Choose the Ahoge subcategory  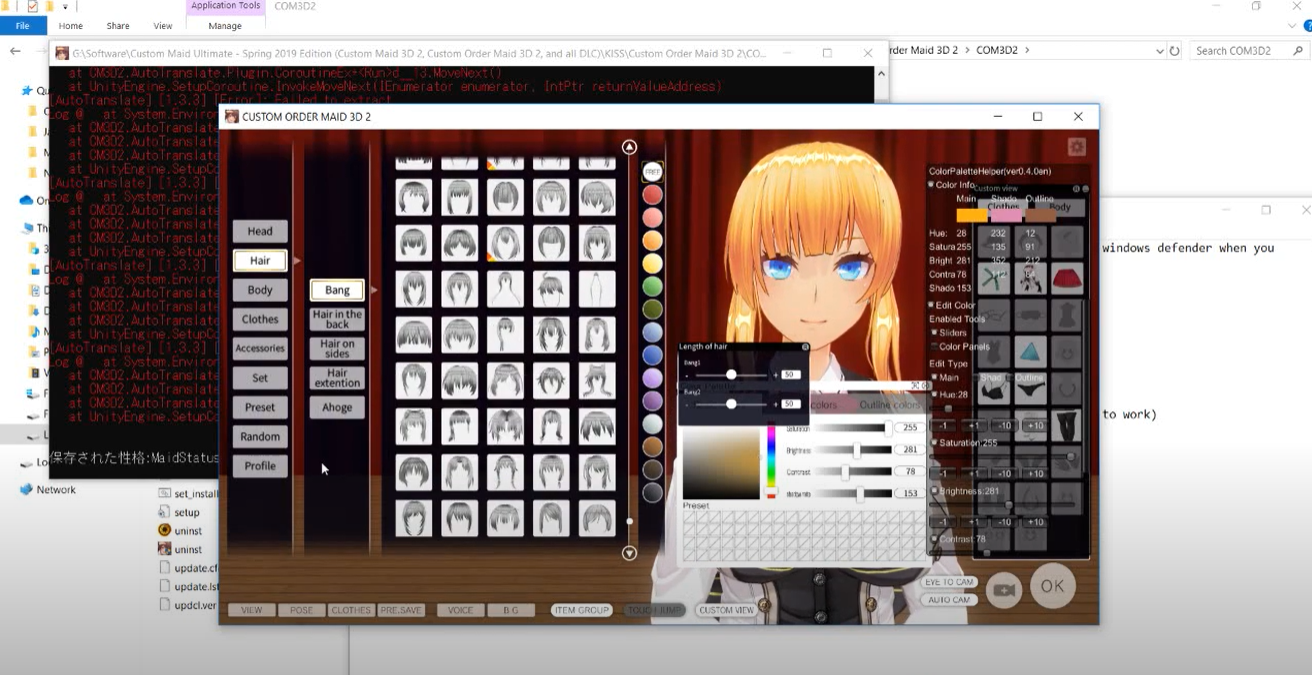(337, 407)
